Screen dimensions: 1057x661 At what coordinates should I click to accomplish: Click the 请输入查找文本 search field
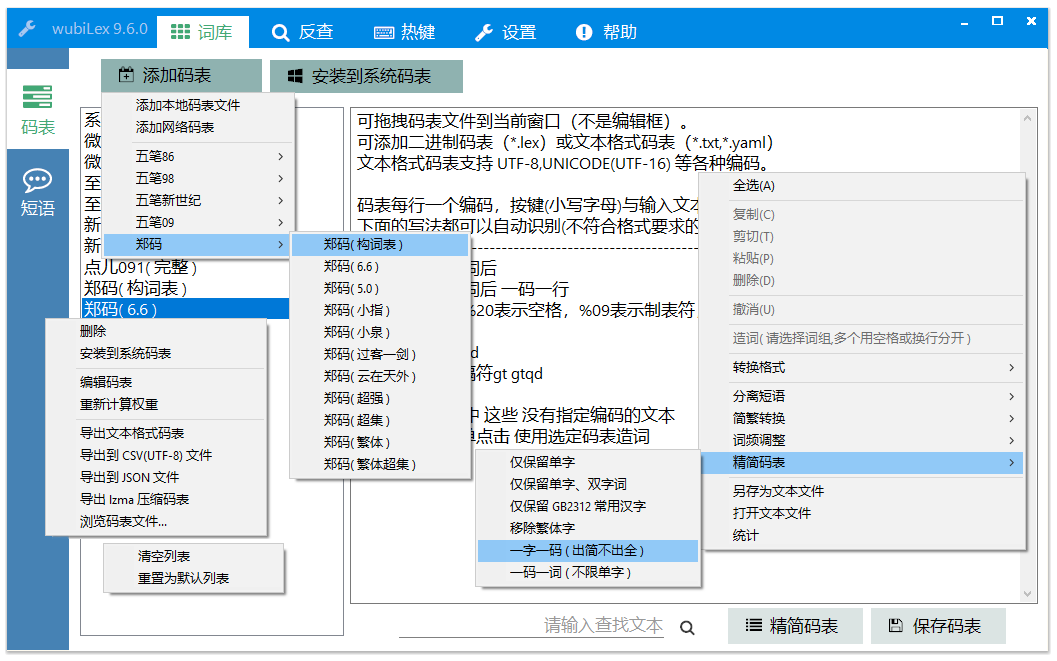coord(533,625)
